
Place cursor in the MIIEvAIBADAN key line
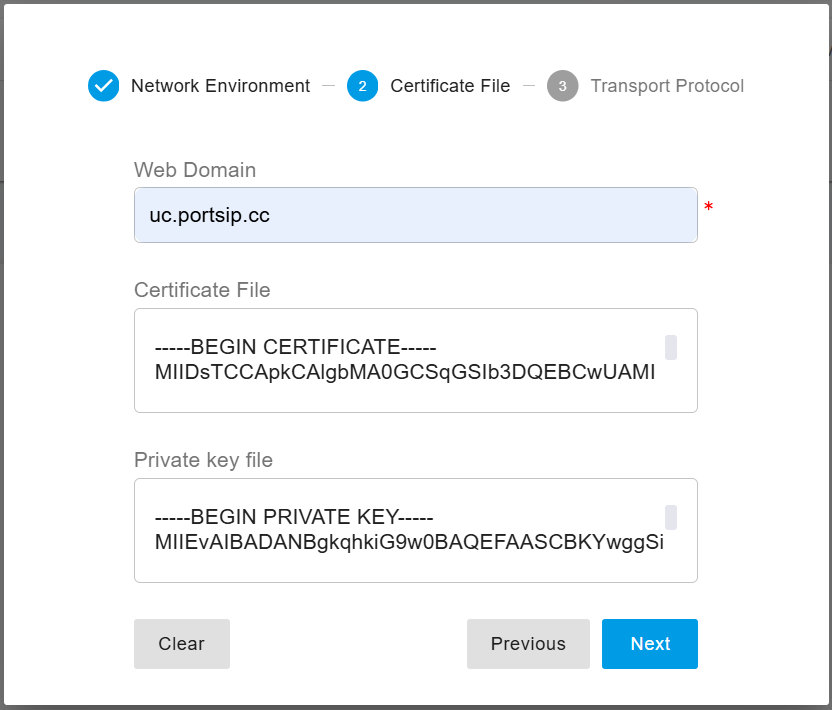tap(409, 543)
